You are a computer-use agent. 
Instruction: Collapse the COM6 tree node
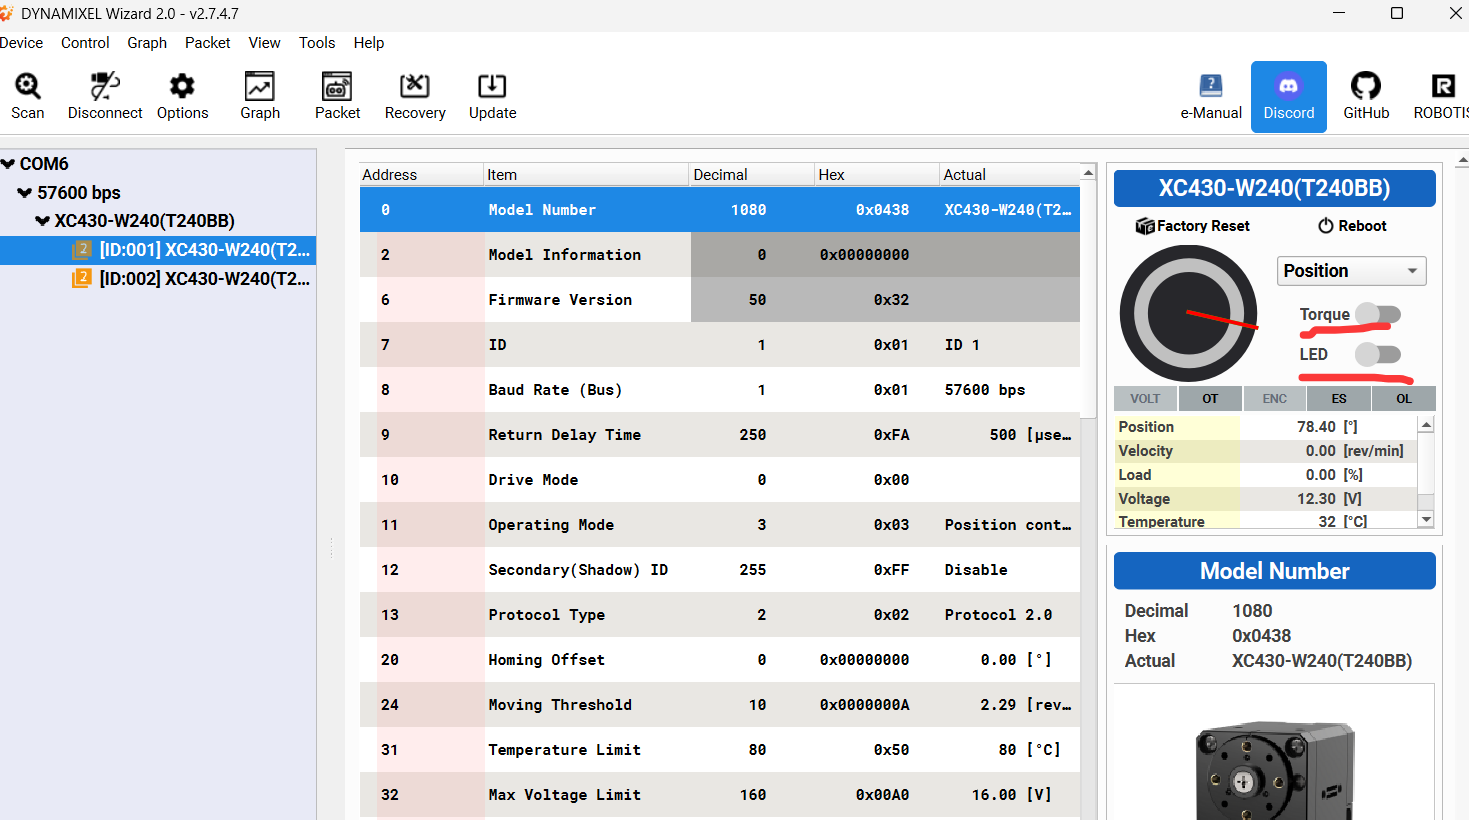coord(8,164)
